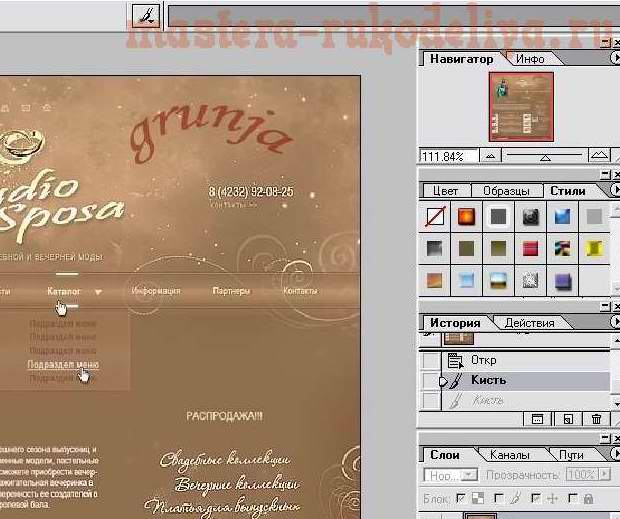The width and height of the screenshot is (620, 519).
Task: Apply the 'no style' red-slash preset
Action: [x=435, y=217]
